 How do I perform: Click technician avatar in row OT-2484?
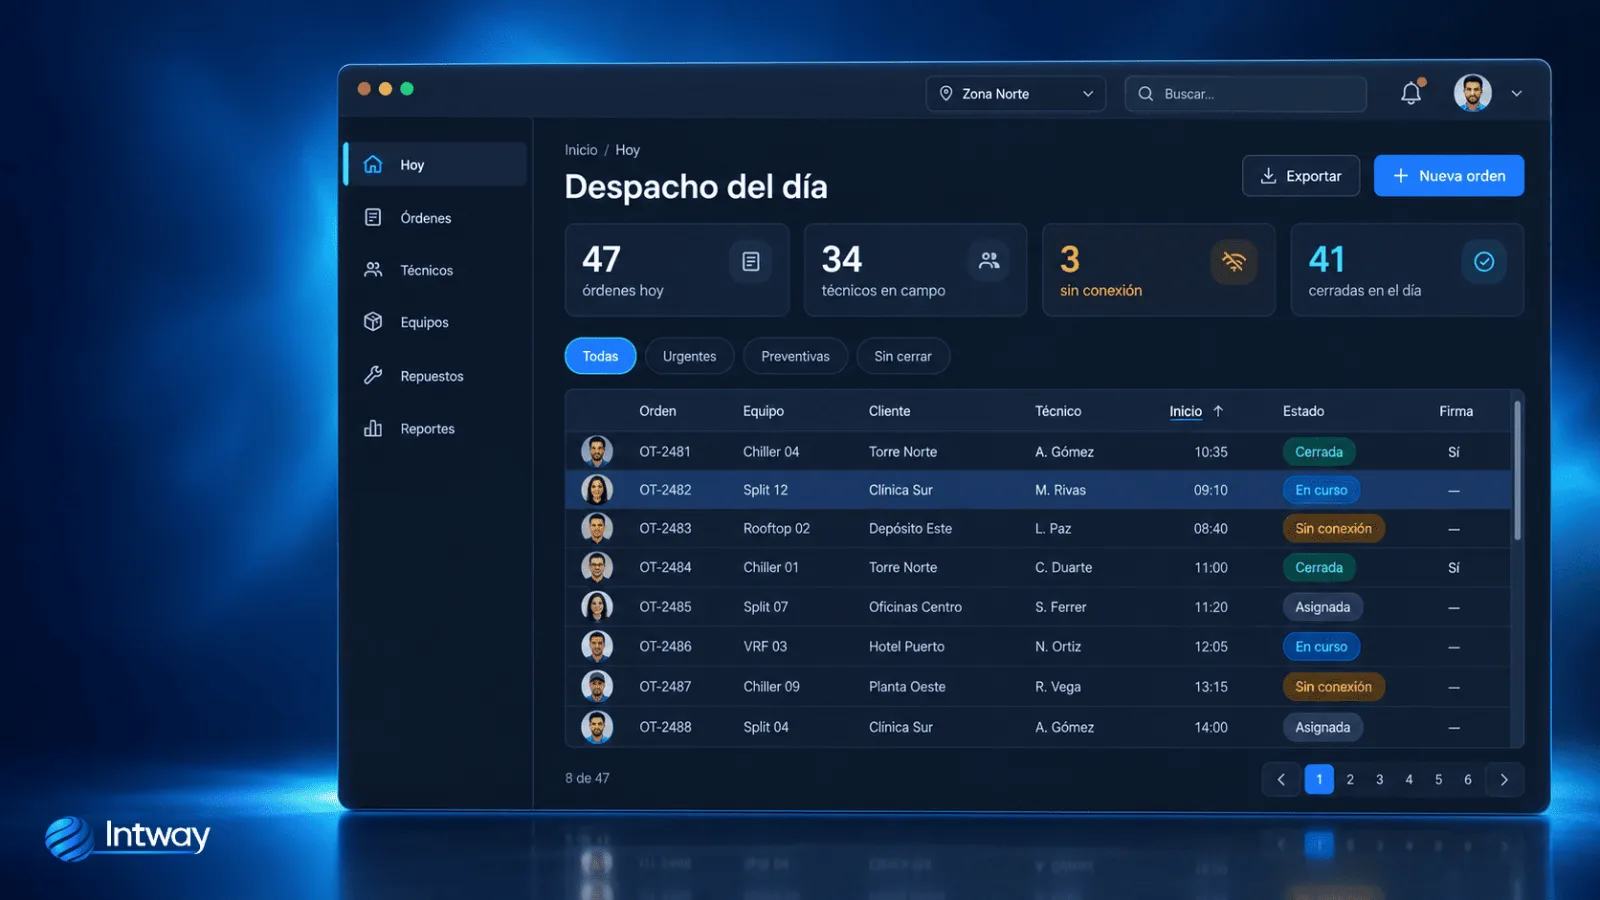[597, 567]
